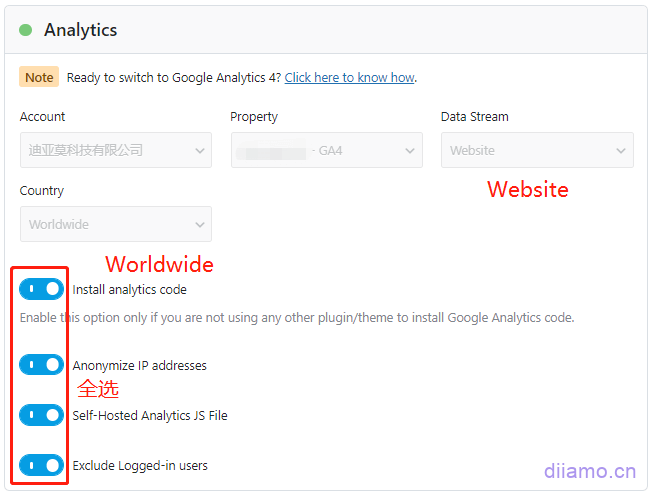653x495 pixels.
Task: Open the 'Click here to know how' link
Action: [x=349, y=77]
